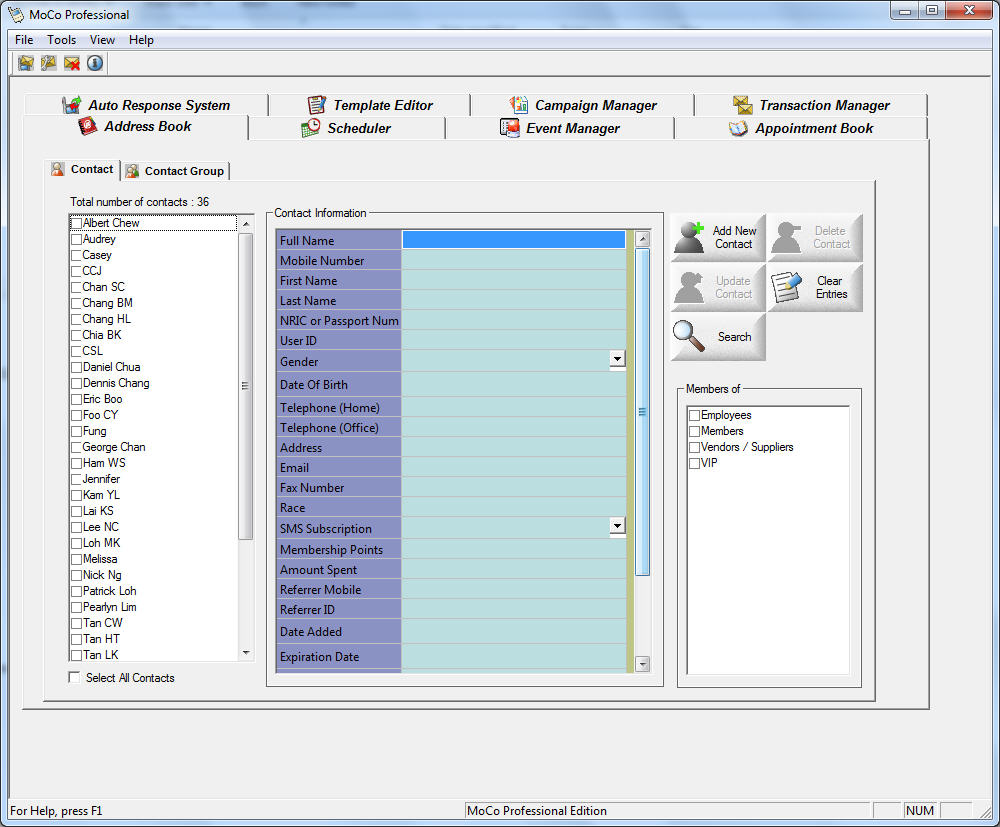This screenshot has height=827, width=1000.
Task: Click the Add New Contact person icon
Action: [x=690, y=237]
